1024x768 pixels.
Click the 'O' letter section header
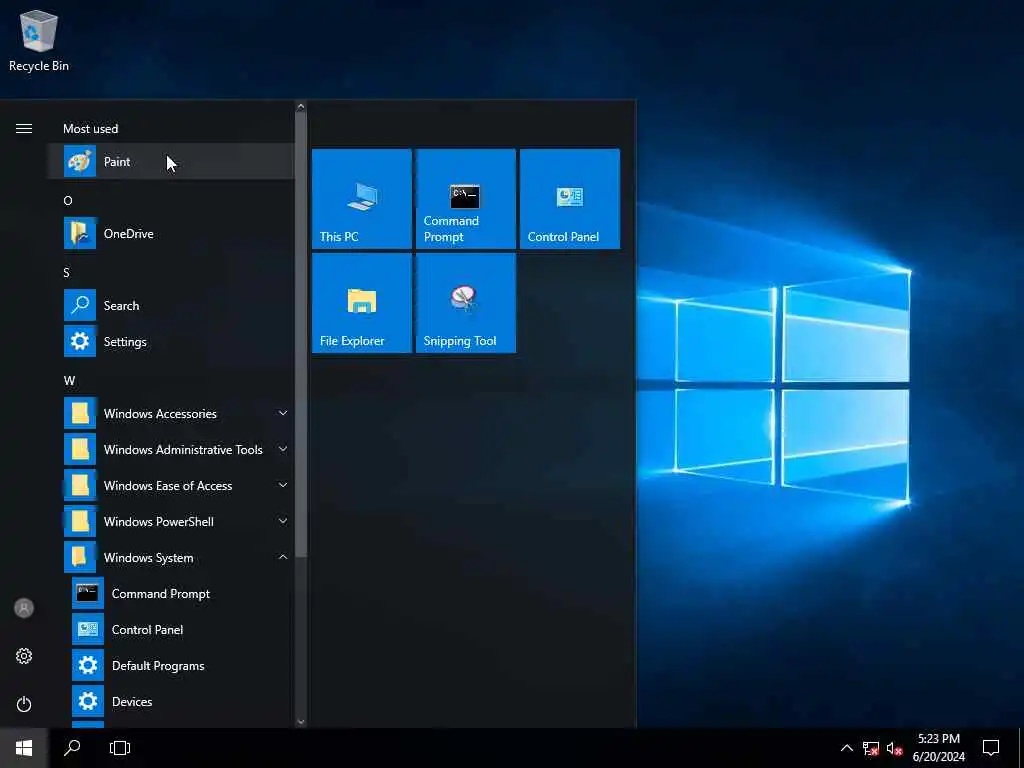68,200
